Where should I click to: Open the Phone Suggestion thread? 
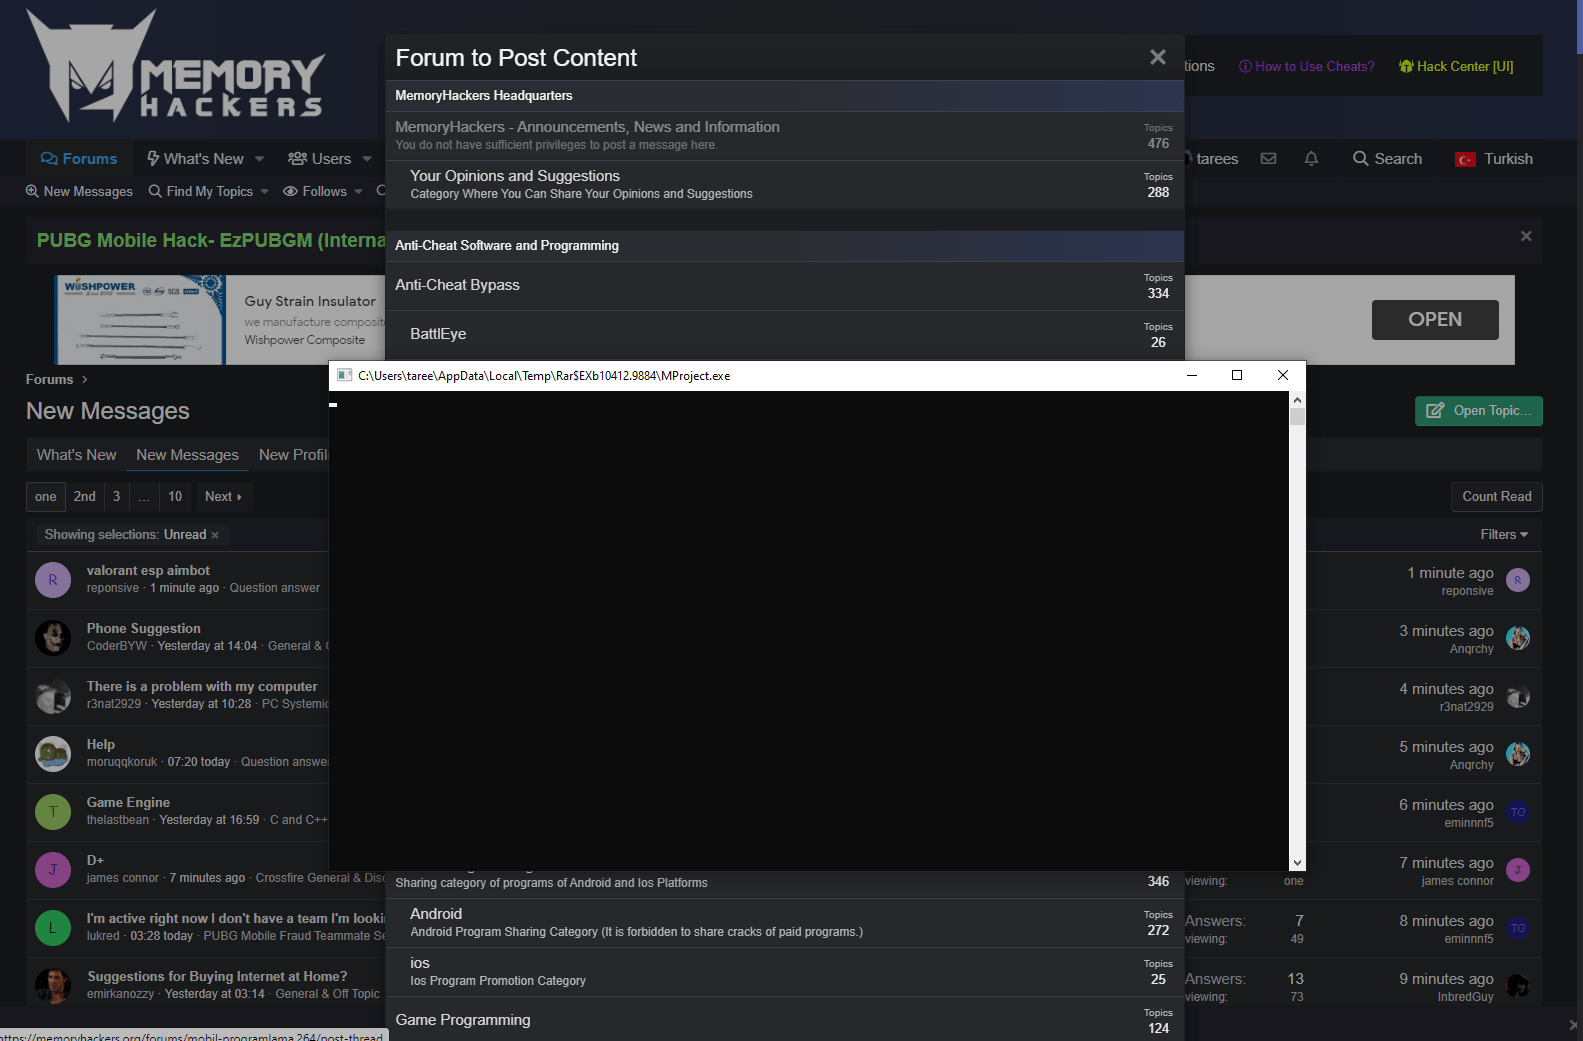(143, 628)
